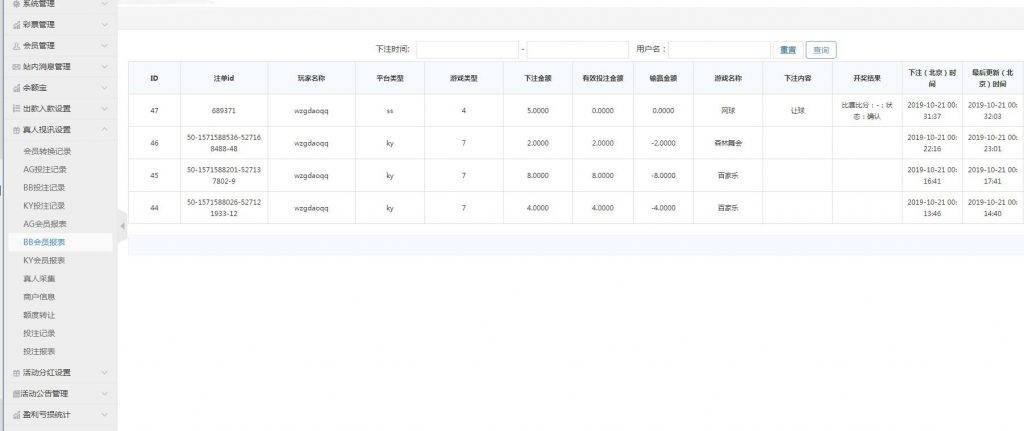This screenshot has width=1024, height=431.
Task: Click the 盈利亏损统计 chart icon
Action: pyautogui.click(x=16, y=414)
